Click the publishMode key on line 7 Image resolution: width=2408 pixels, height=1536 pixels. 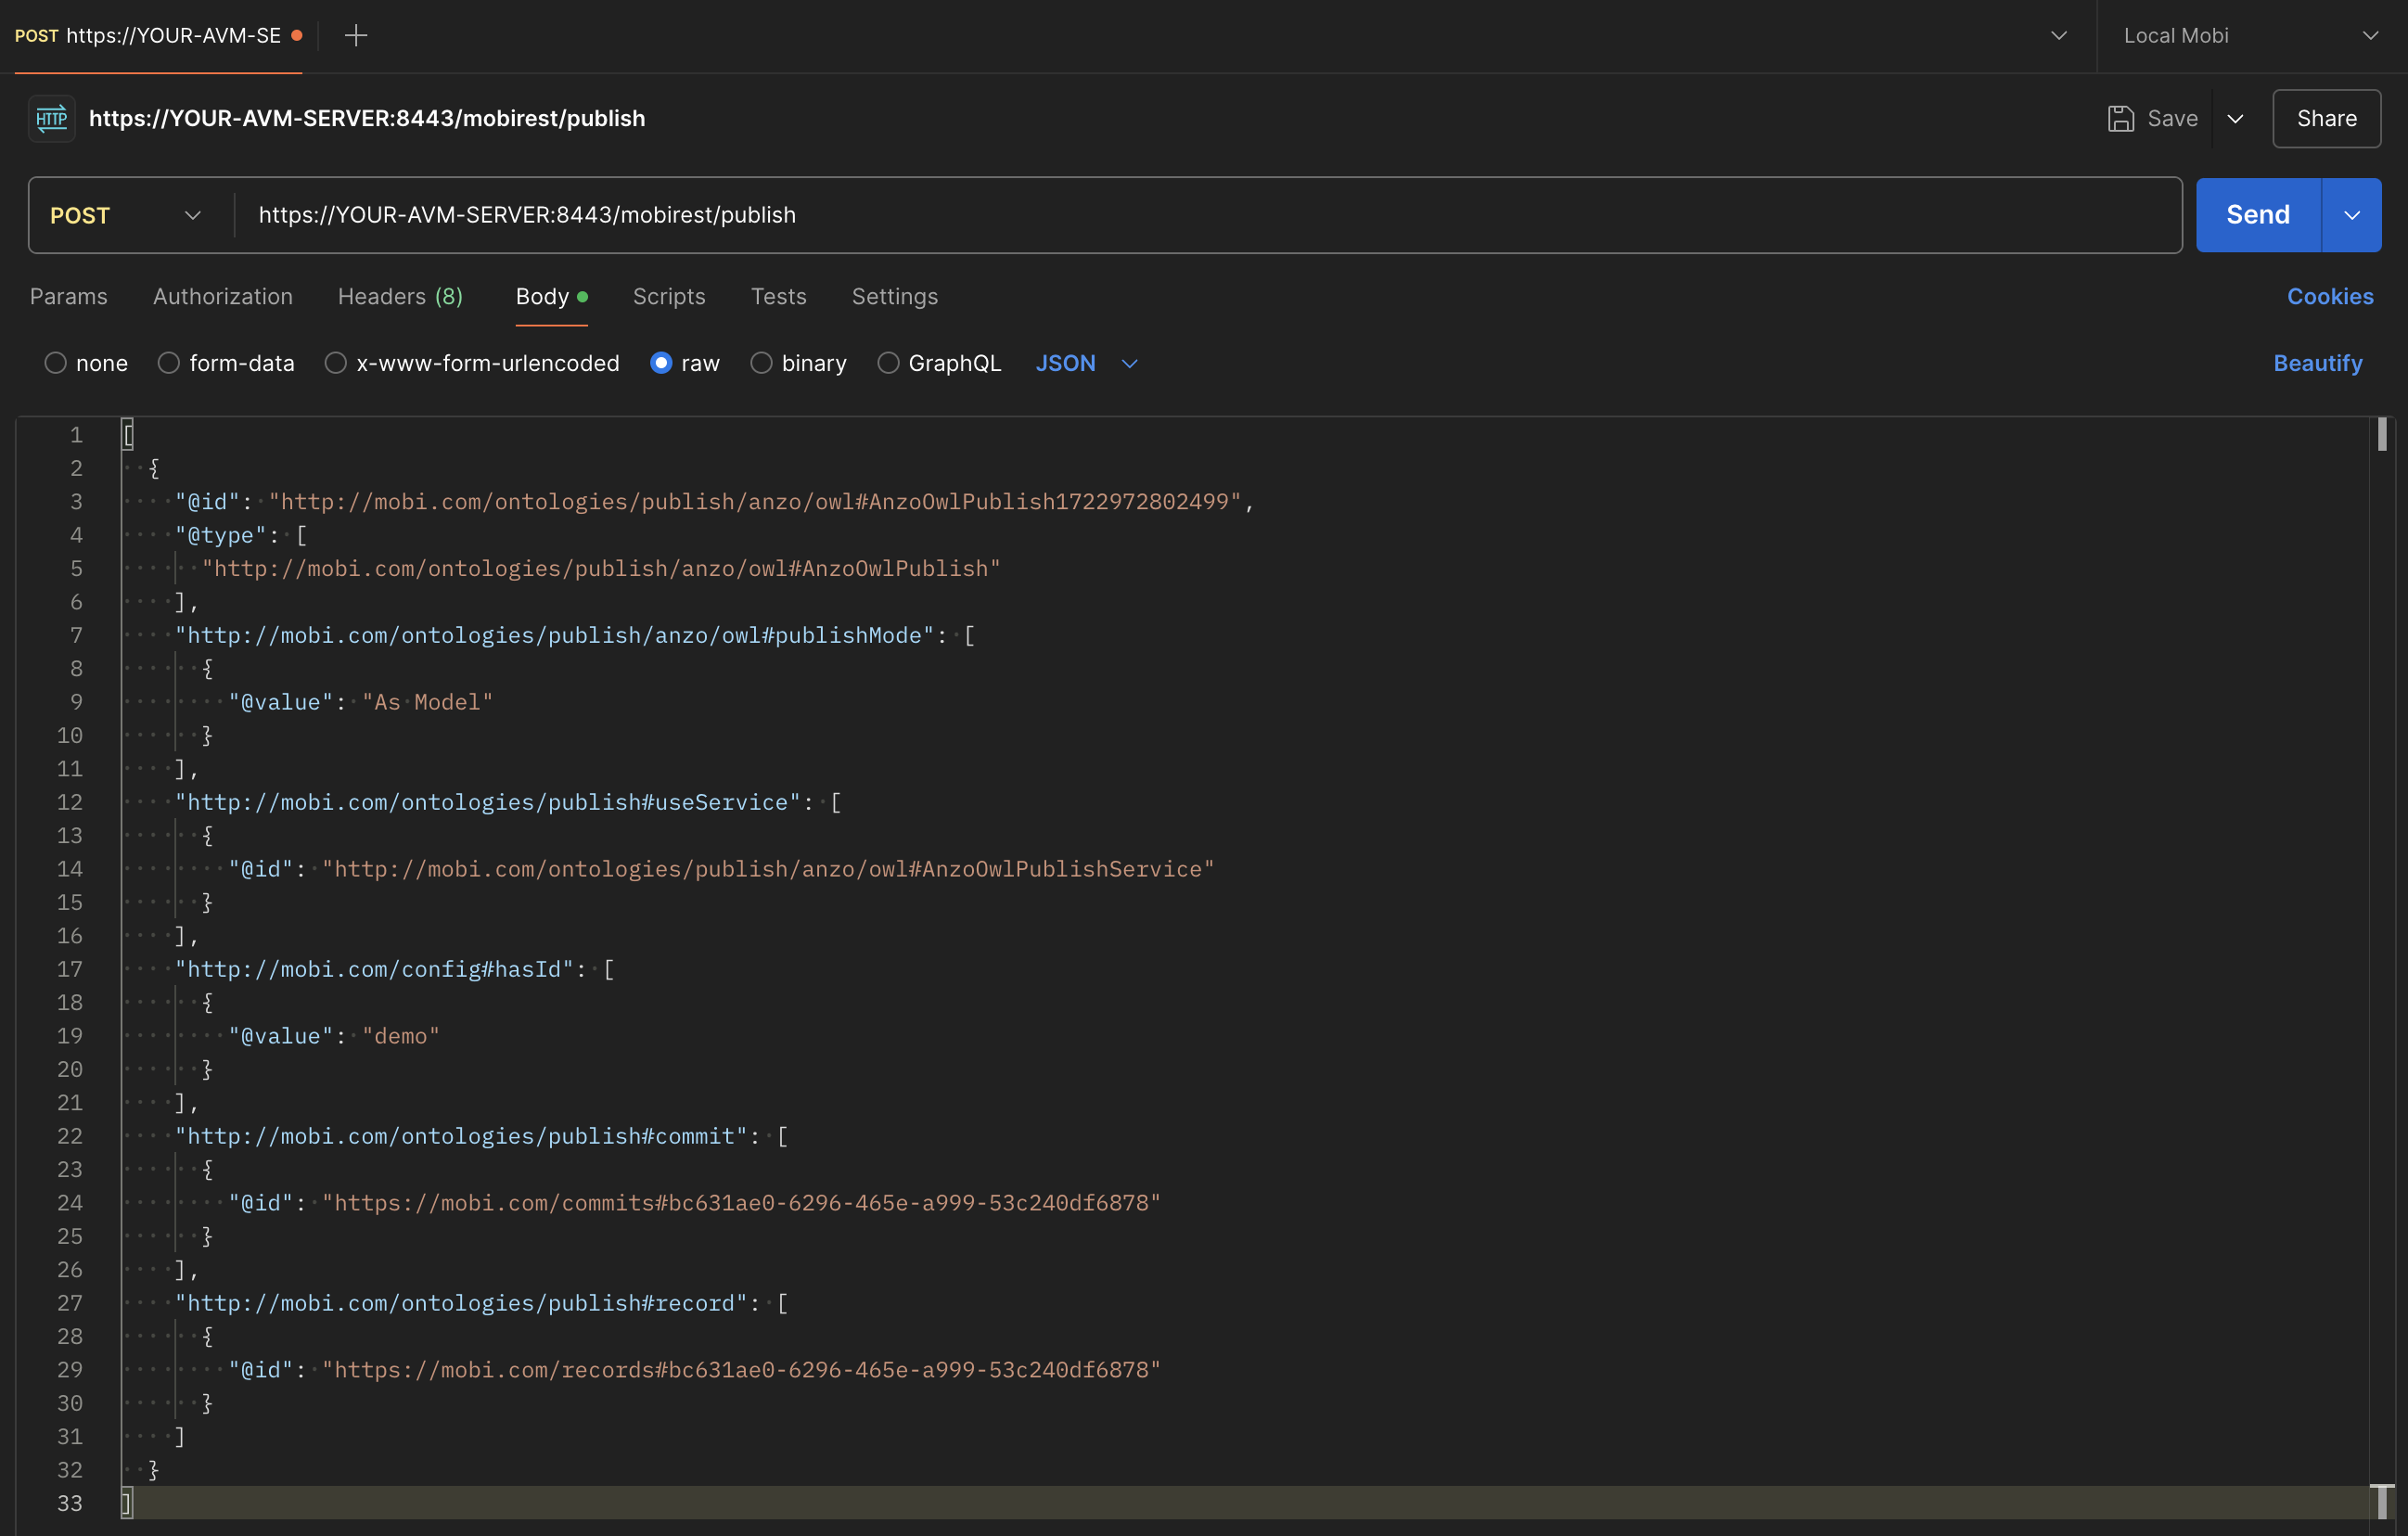click(x=555, y=635)
